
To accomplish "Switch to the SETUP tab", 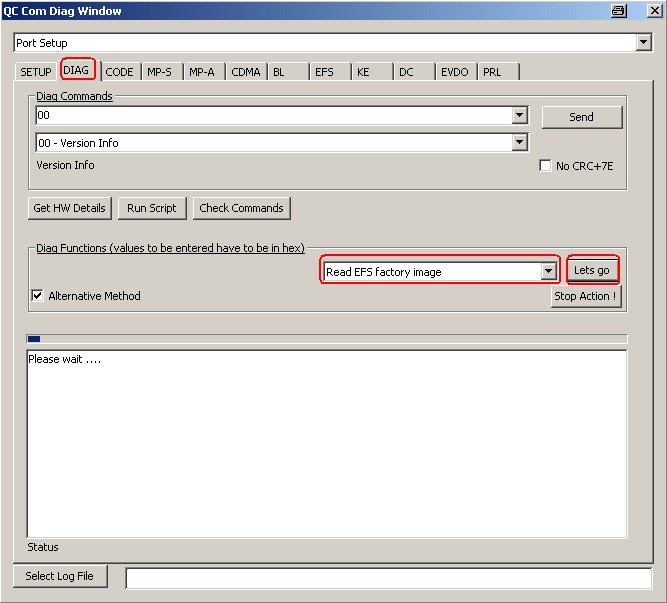I will coord(36,72).
